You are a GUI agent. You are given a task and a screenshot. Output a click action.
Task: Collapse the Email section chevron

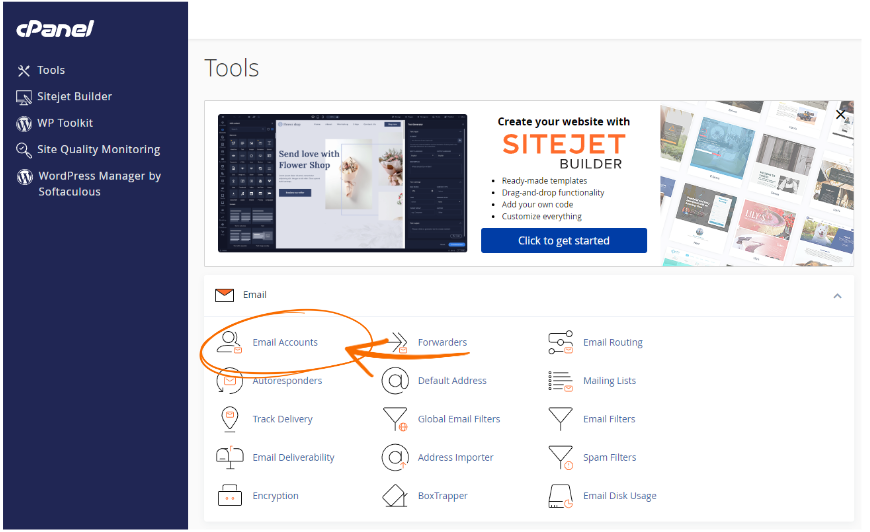837,296
